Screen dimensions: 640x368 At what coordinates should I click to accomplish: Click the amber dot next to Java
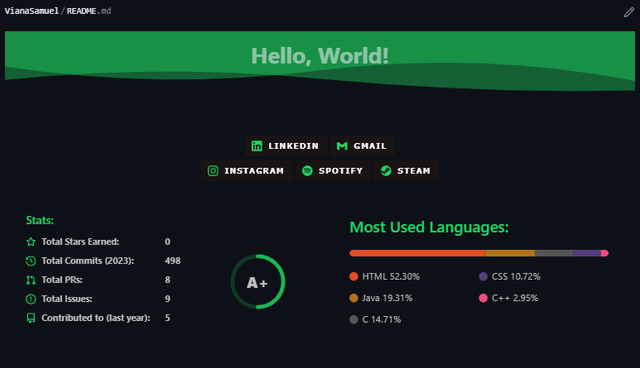click(354, 298)
